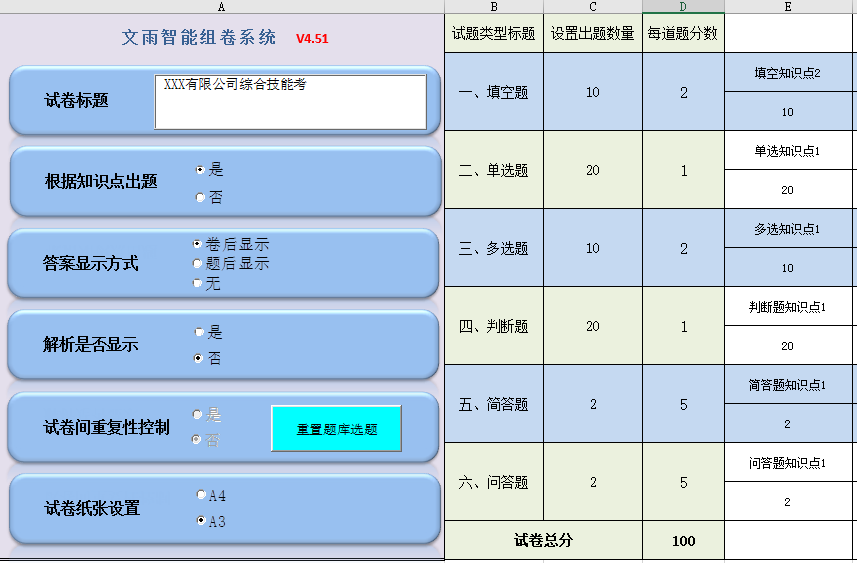
Task: Pick A4 paper size option
Action: pyautogui.click(x=200, y=495)
